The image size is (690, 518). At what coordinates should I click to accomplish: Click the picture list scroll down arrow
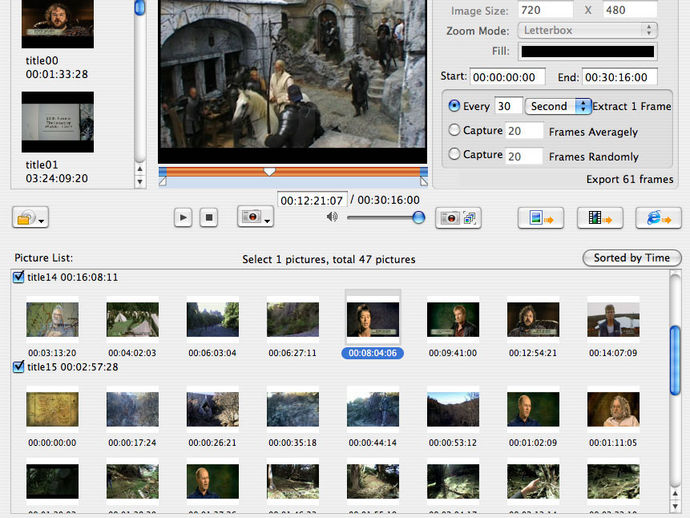tap(675, 506)
